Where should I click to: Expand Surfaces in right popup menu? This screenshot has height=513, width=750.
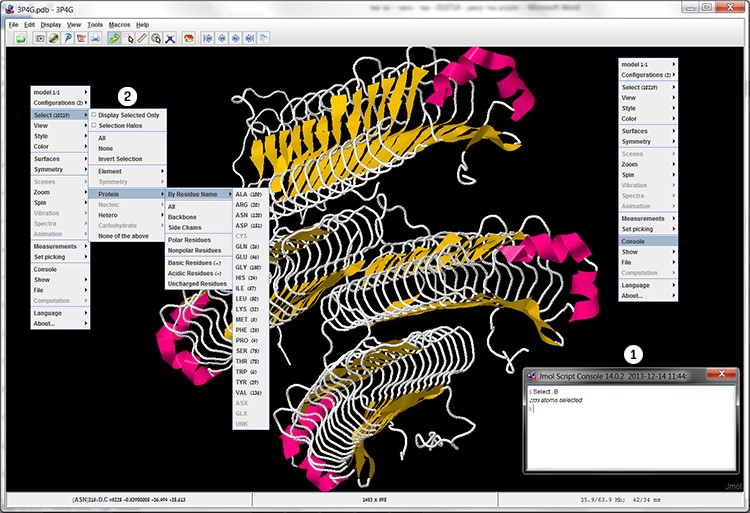648,131
